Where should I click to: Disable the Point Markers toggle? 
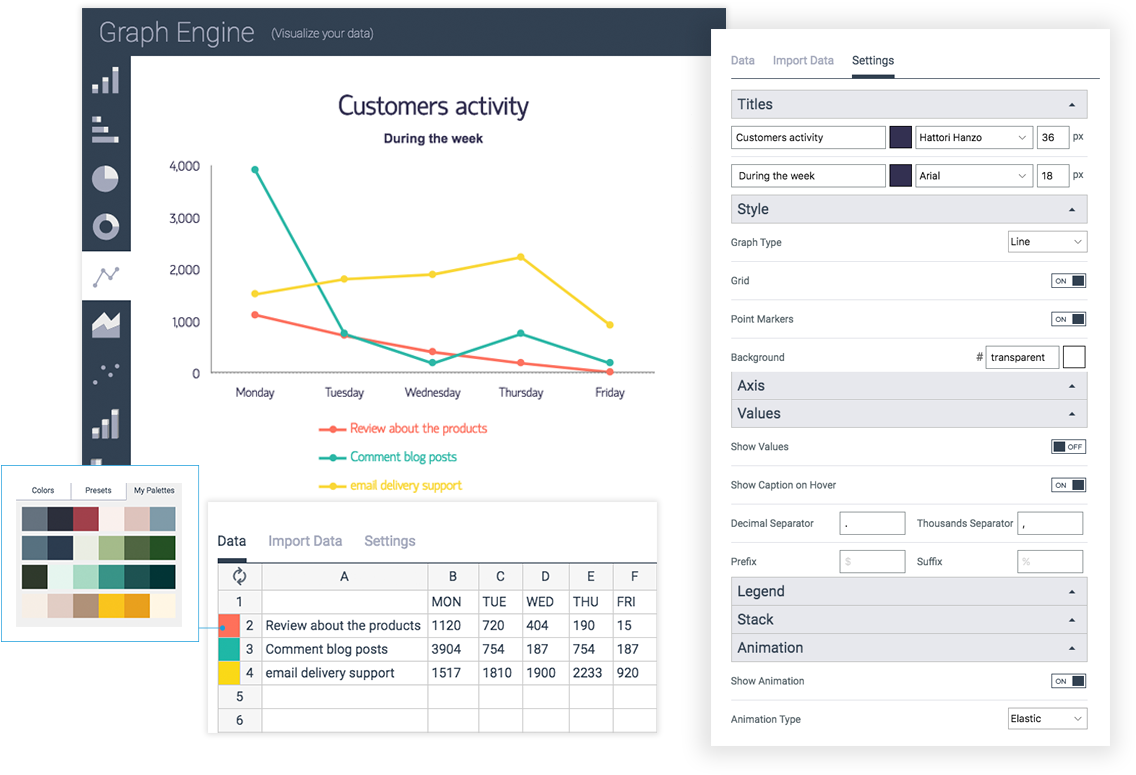pos(1068,319)
